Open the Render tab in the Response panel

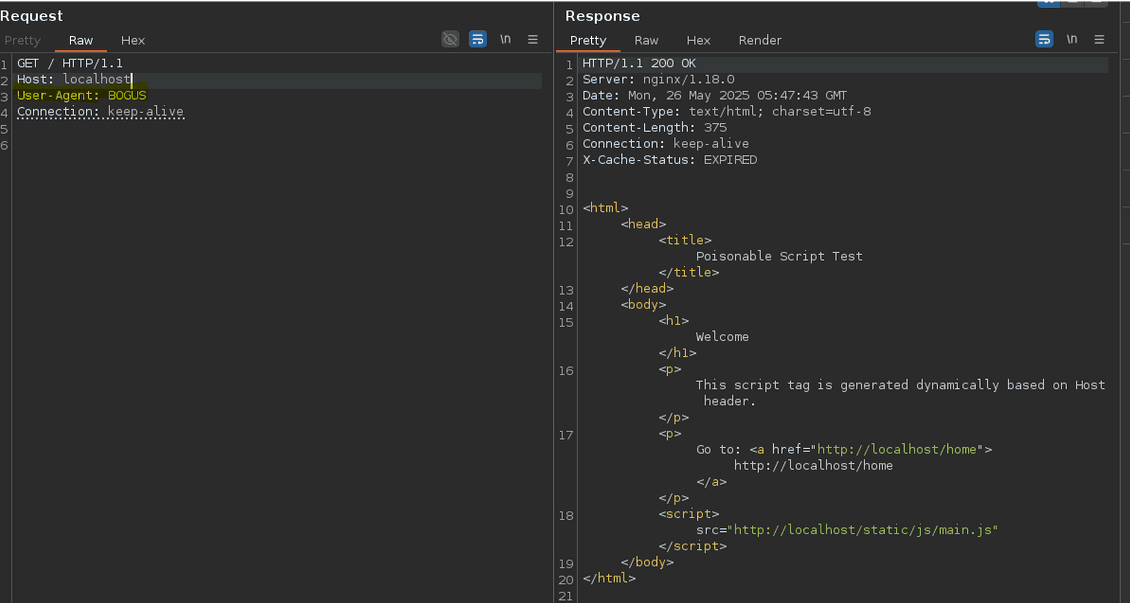(x=760, y=40)
